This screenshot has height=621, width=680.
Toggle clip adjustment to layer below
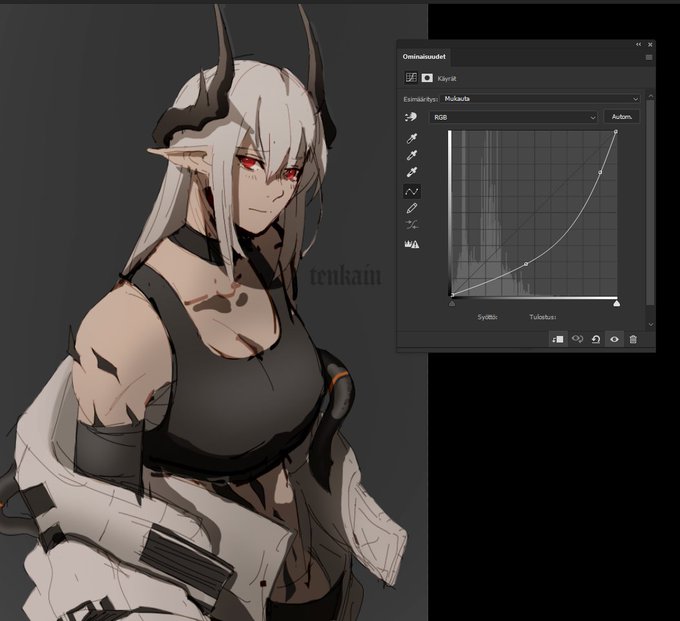558,339
